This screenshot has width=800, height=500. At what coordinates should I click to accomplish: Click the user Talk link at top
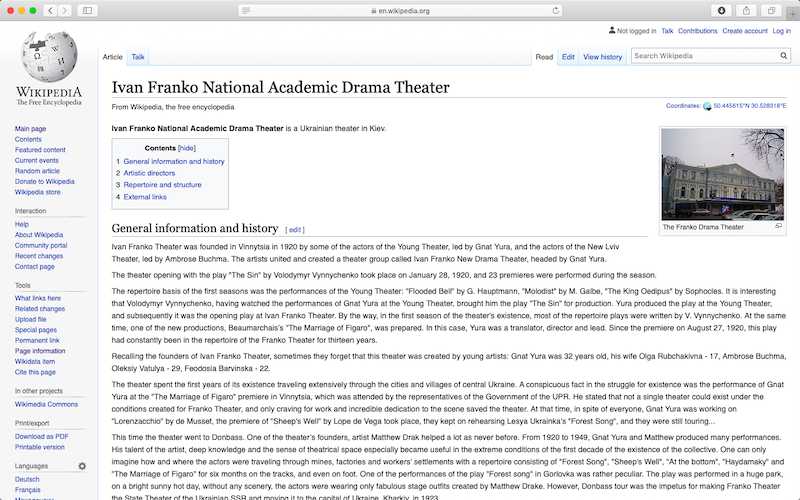coord(667,31)
